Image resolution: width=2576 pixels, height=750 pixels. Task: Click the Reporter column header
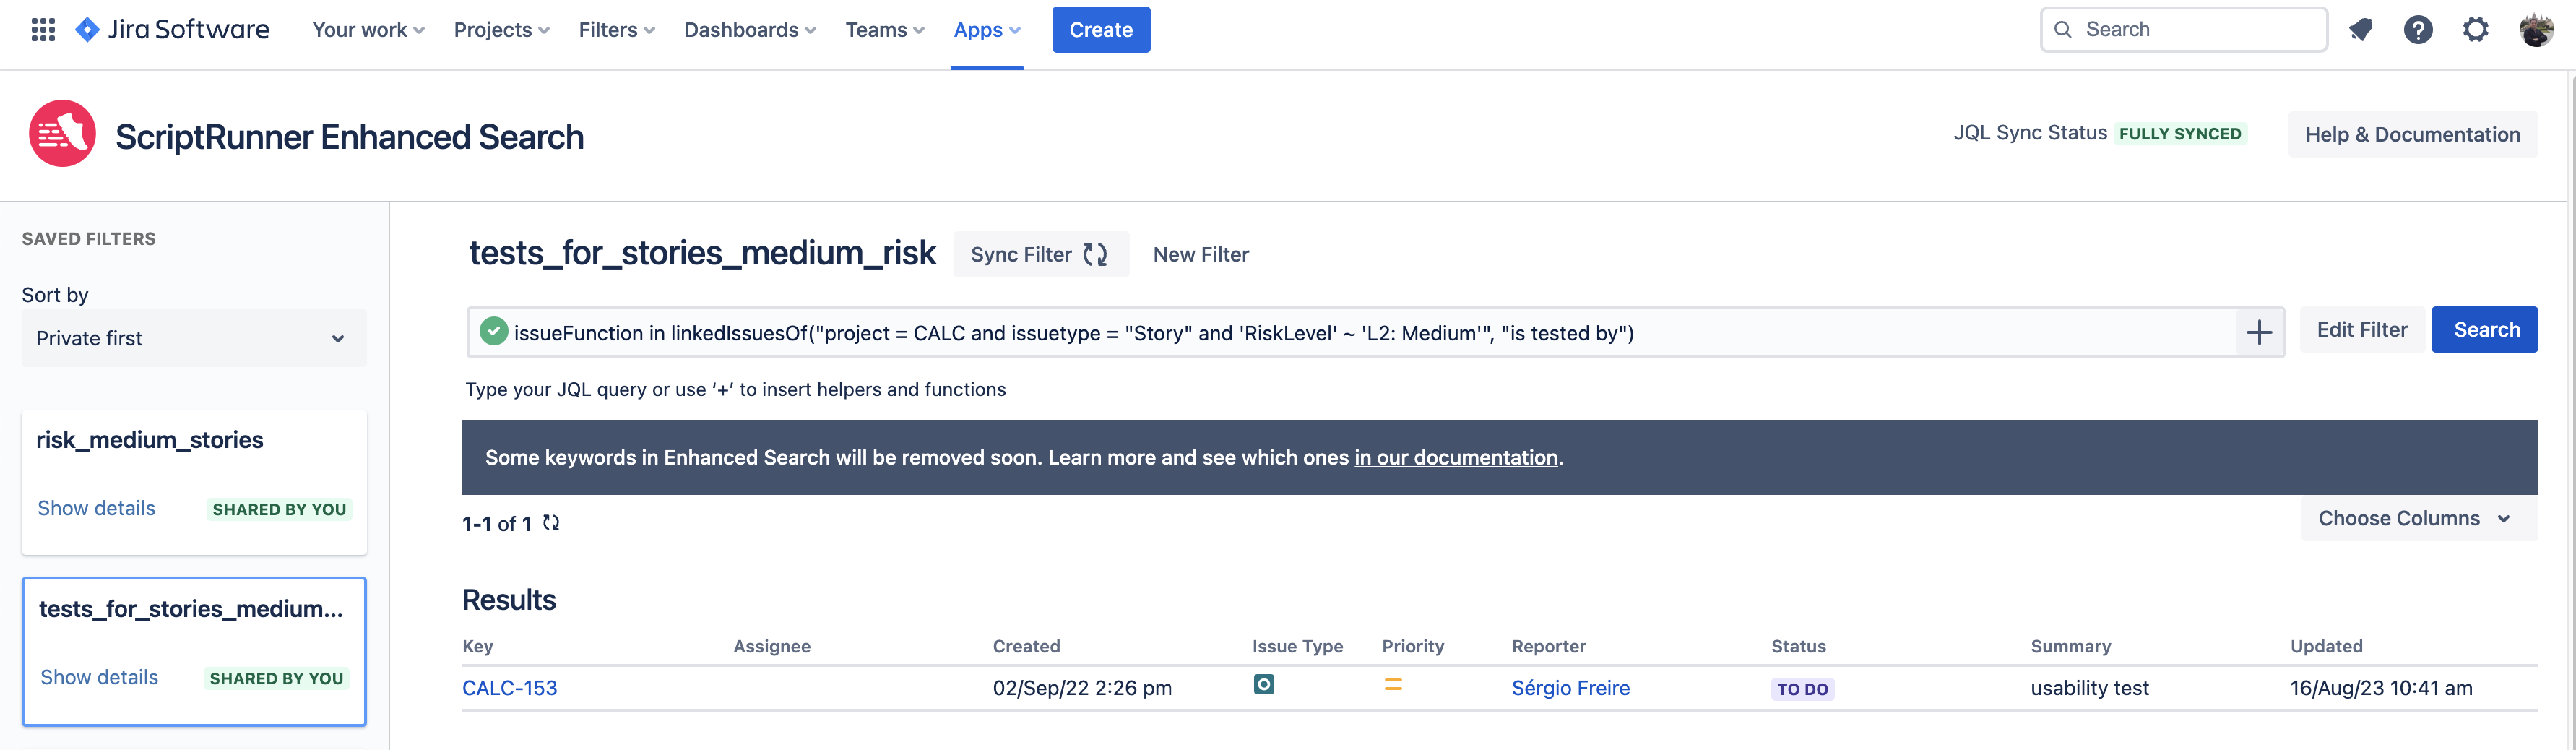point(1548,646)
